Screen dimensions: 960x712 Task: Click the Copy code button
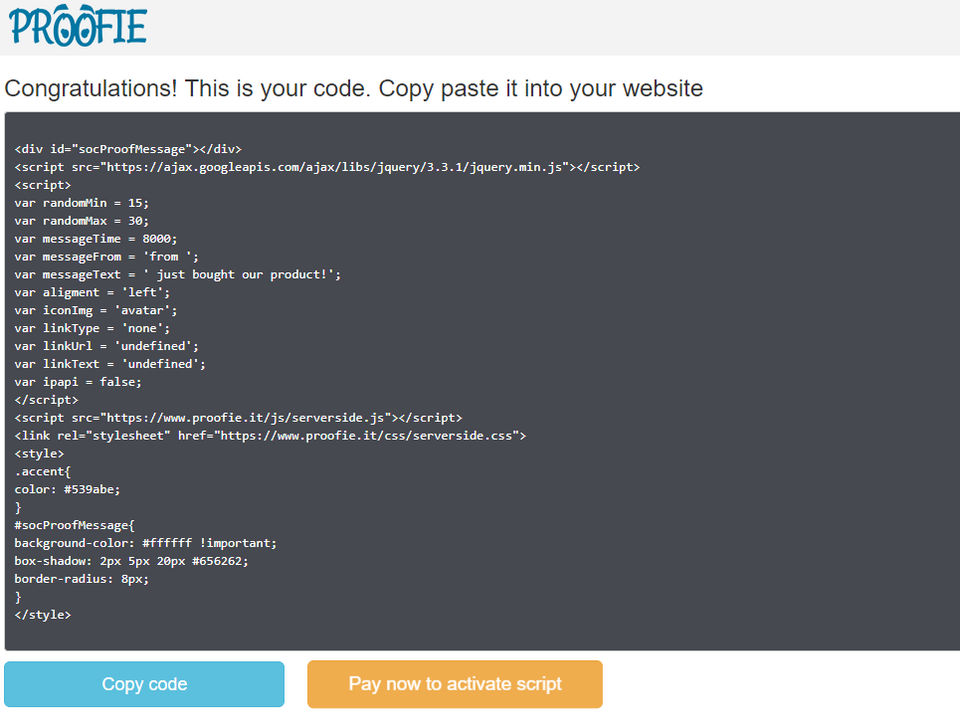click(x=144, y=684)
